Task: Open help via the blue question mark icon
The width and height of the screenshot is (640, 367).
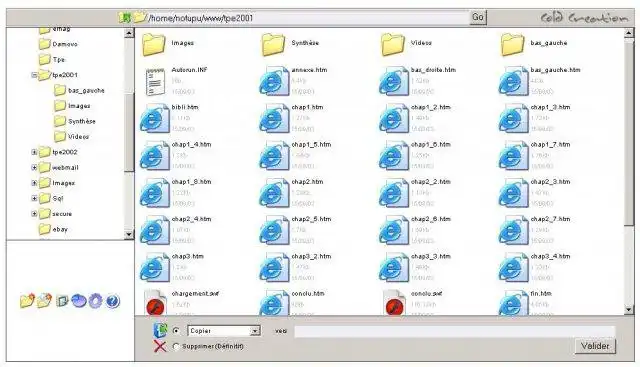Action: click(113, 301)
